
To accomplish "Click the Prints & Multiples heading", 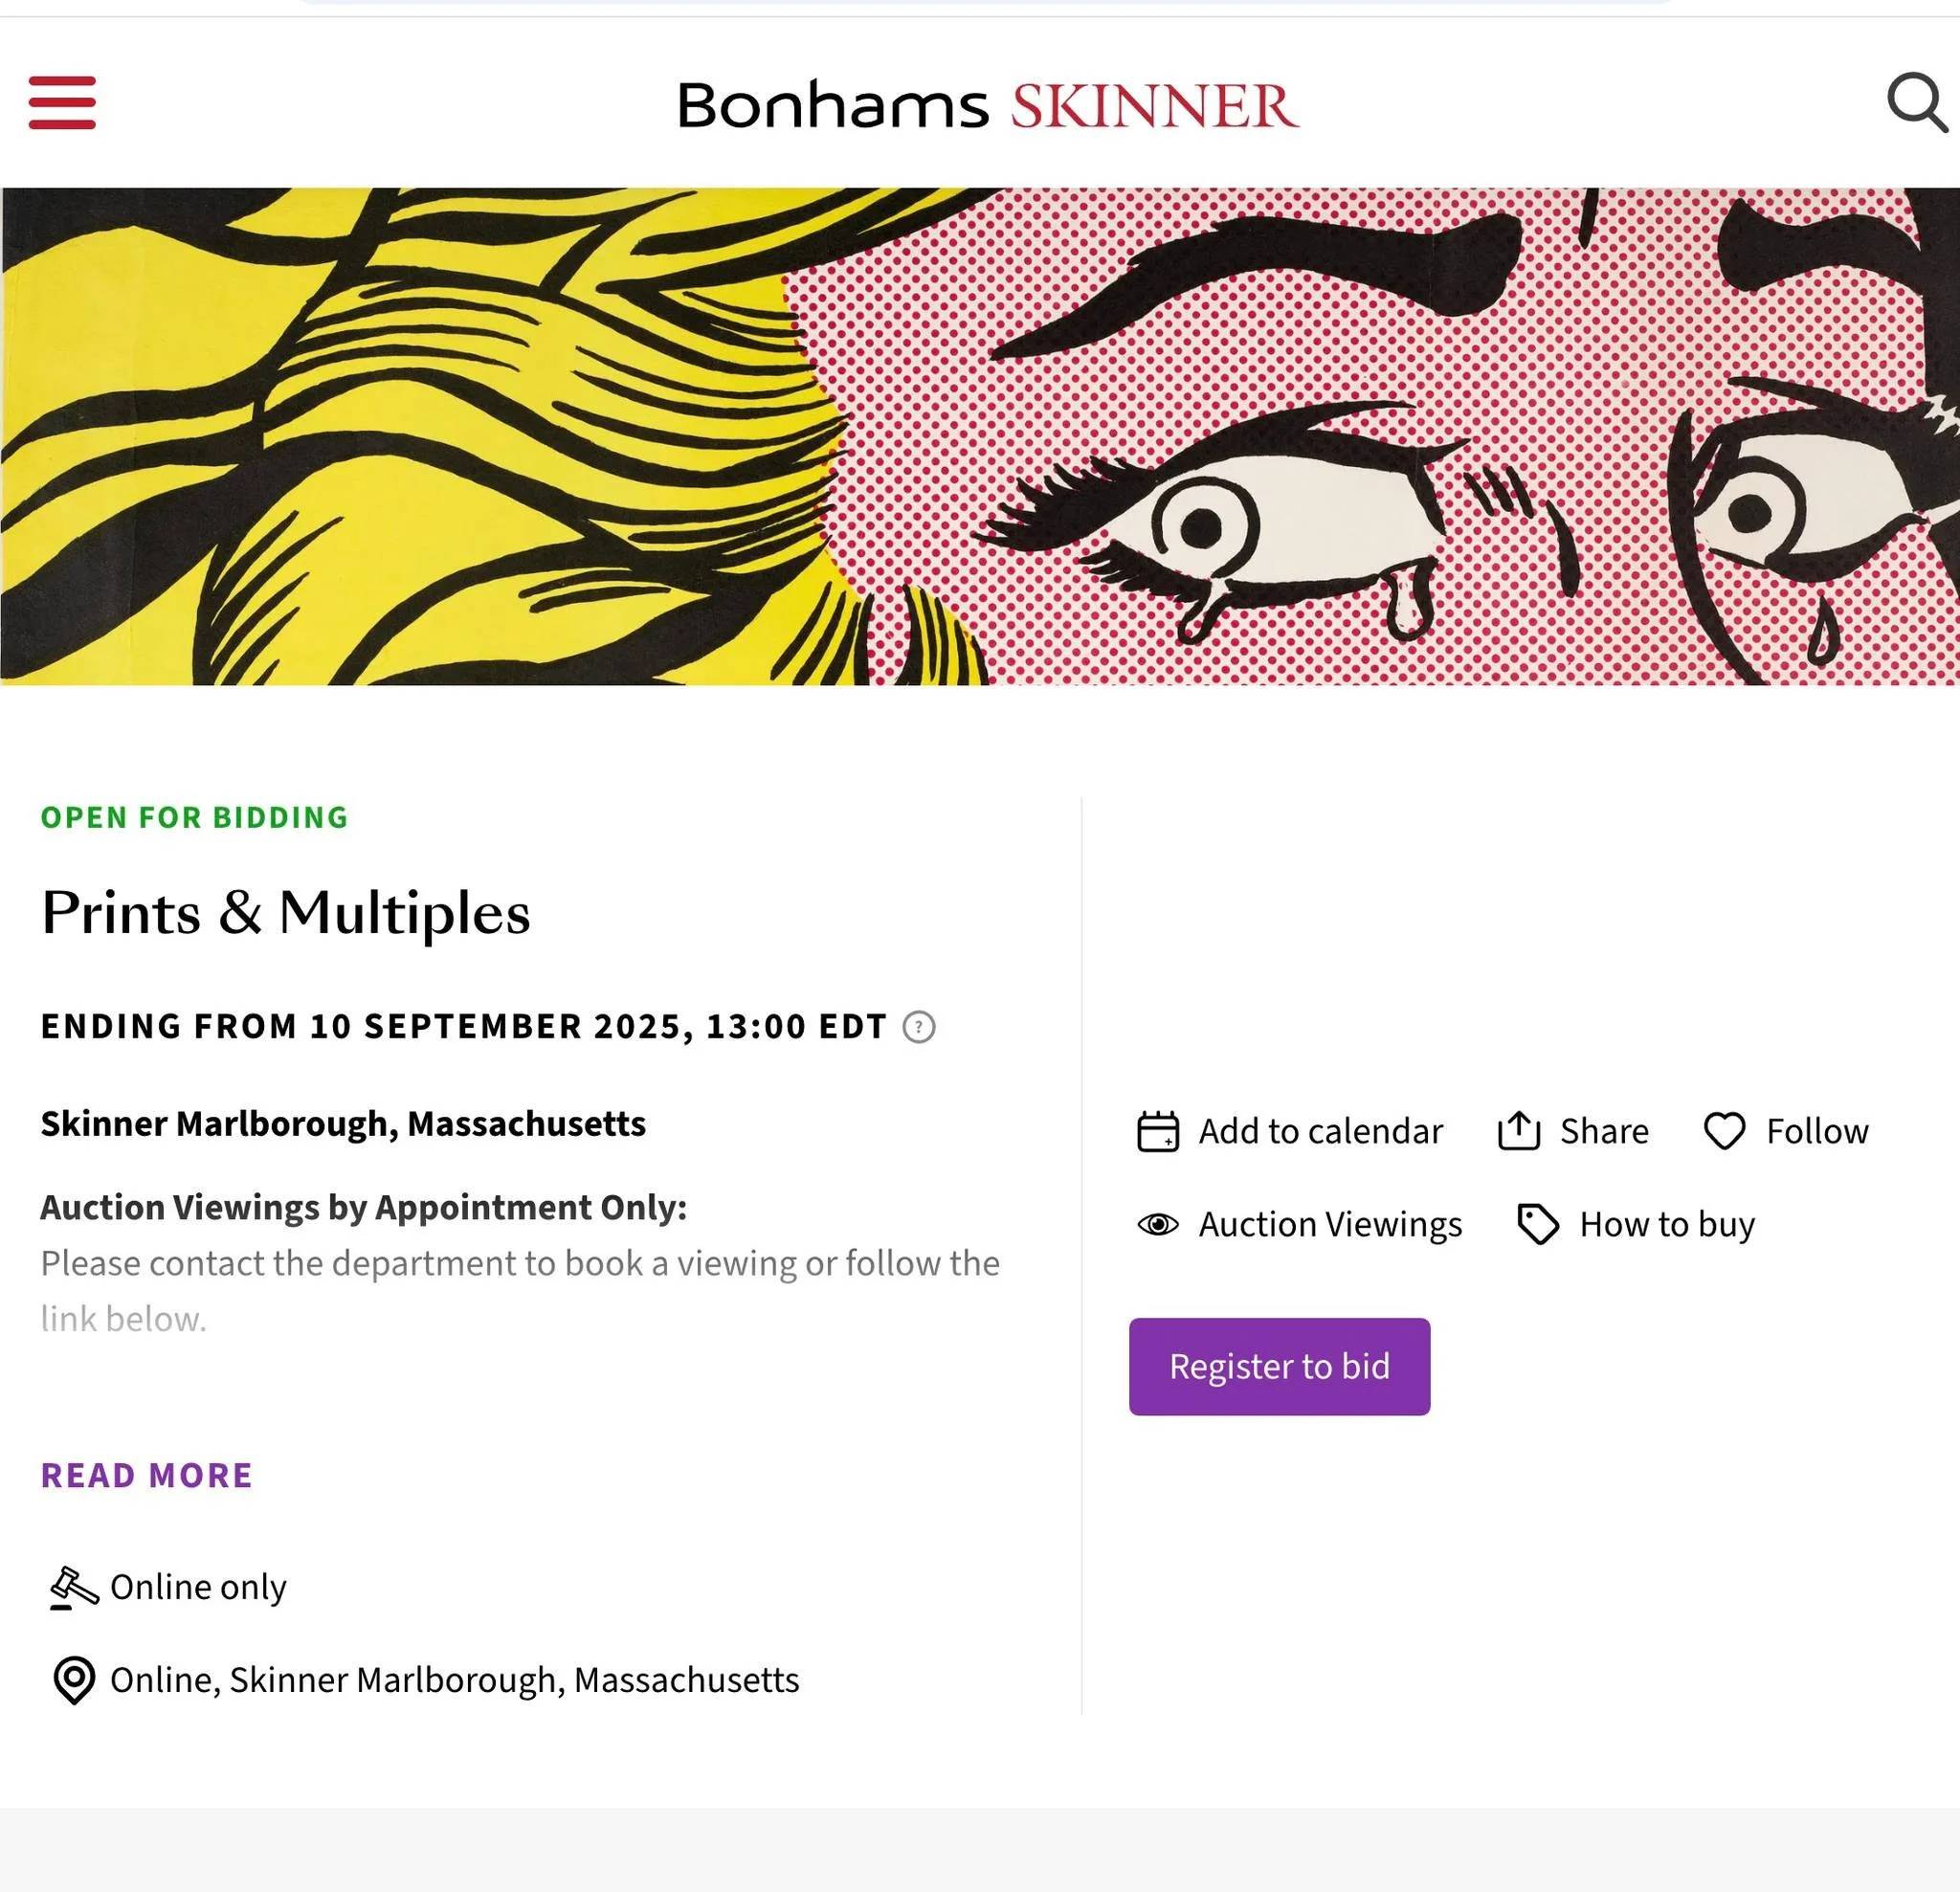I will pos(286,913).
